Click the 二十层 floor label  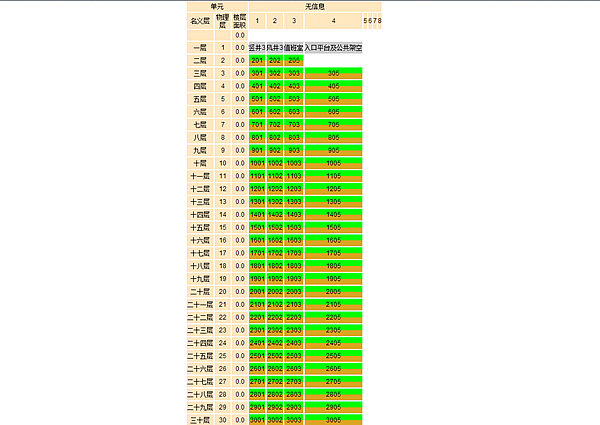coord(200,291)
